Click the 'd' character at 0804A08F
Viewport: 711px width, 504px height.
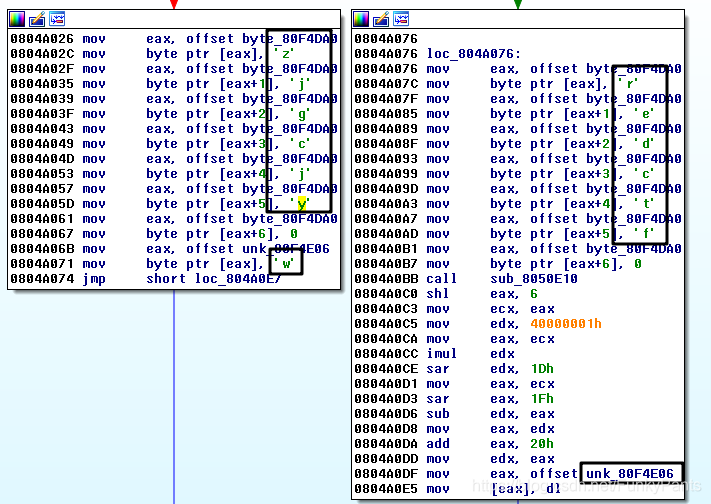pos(644,144)
